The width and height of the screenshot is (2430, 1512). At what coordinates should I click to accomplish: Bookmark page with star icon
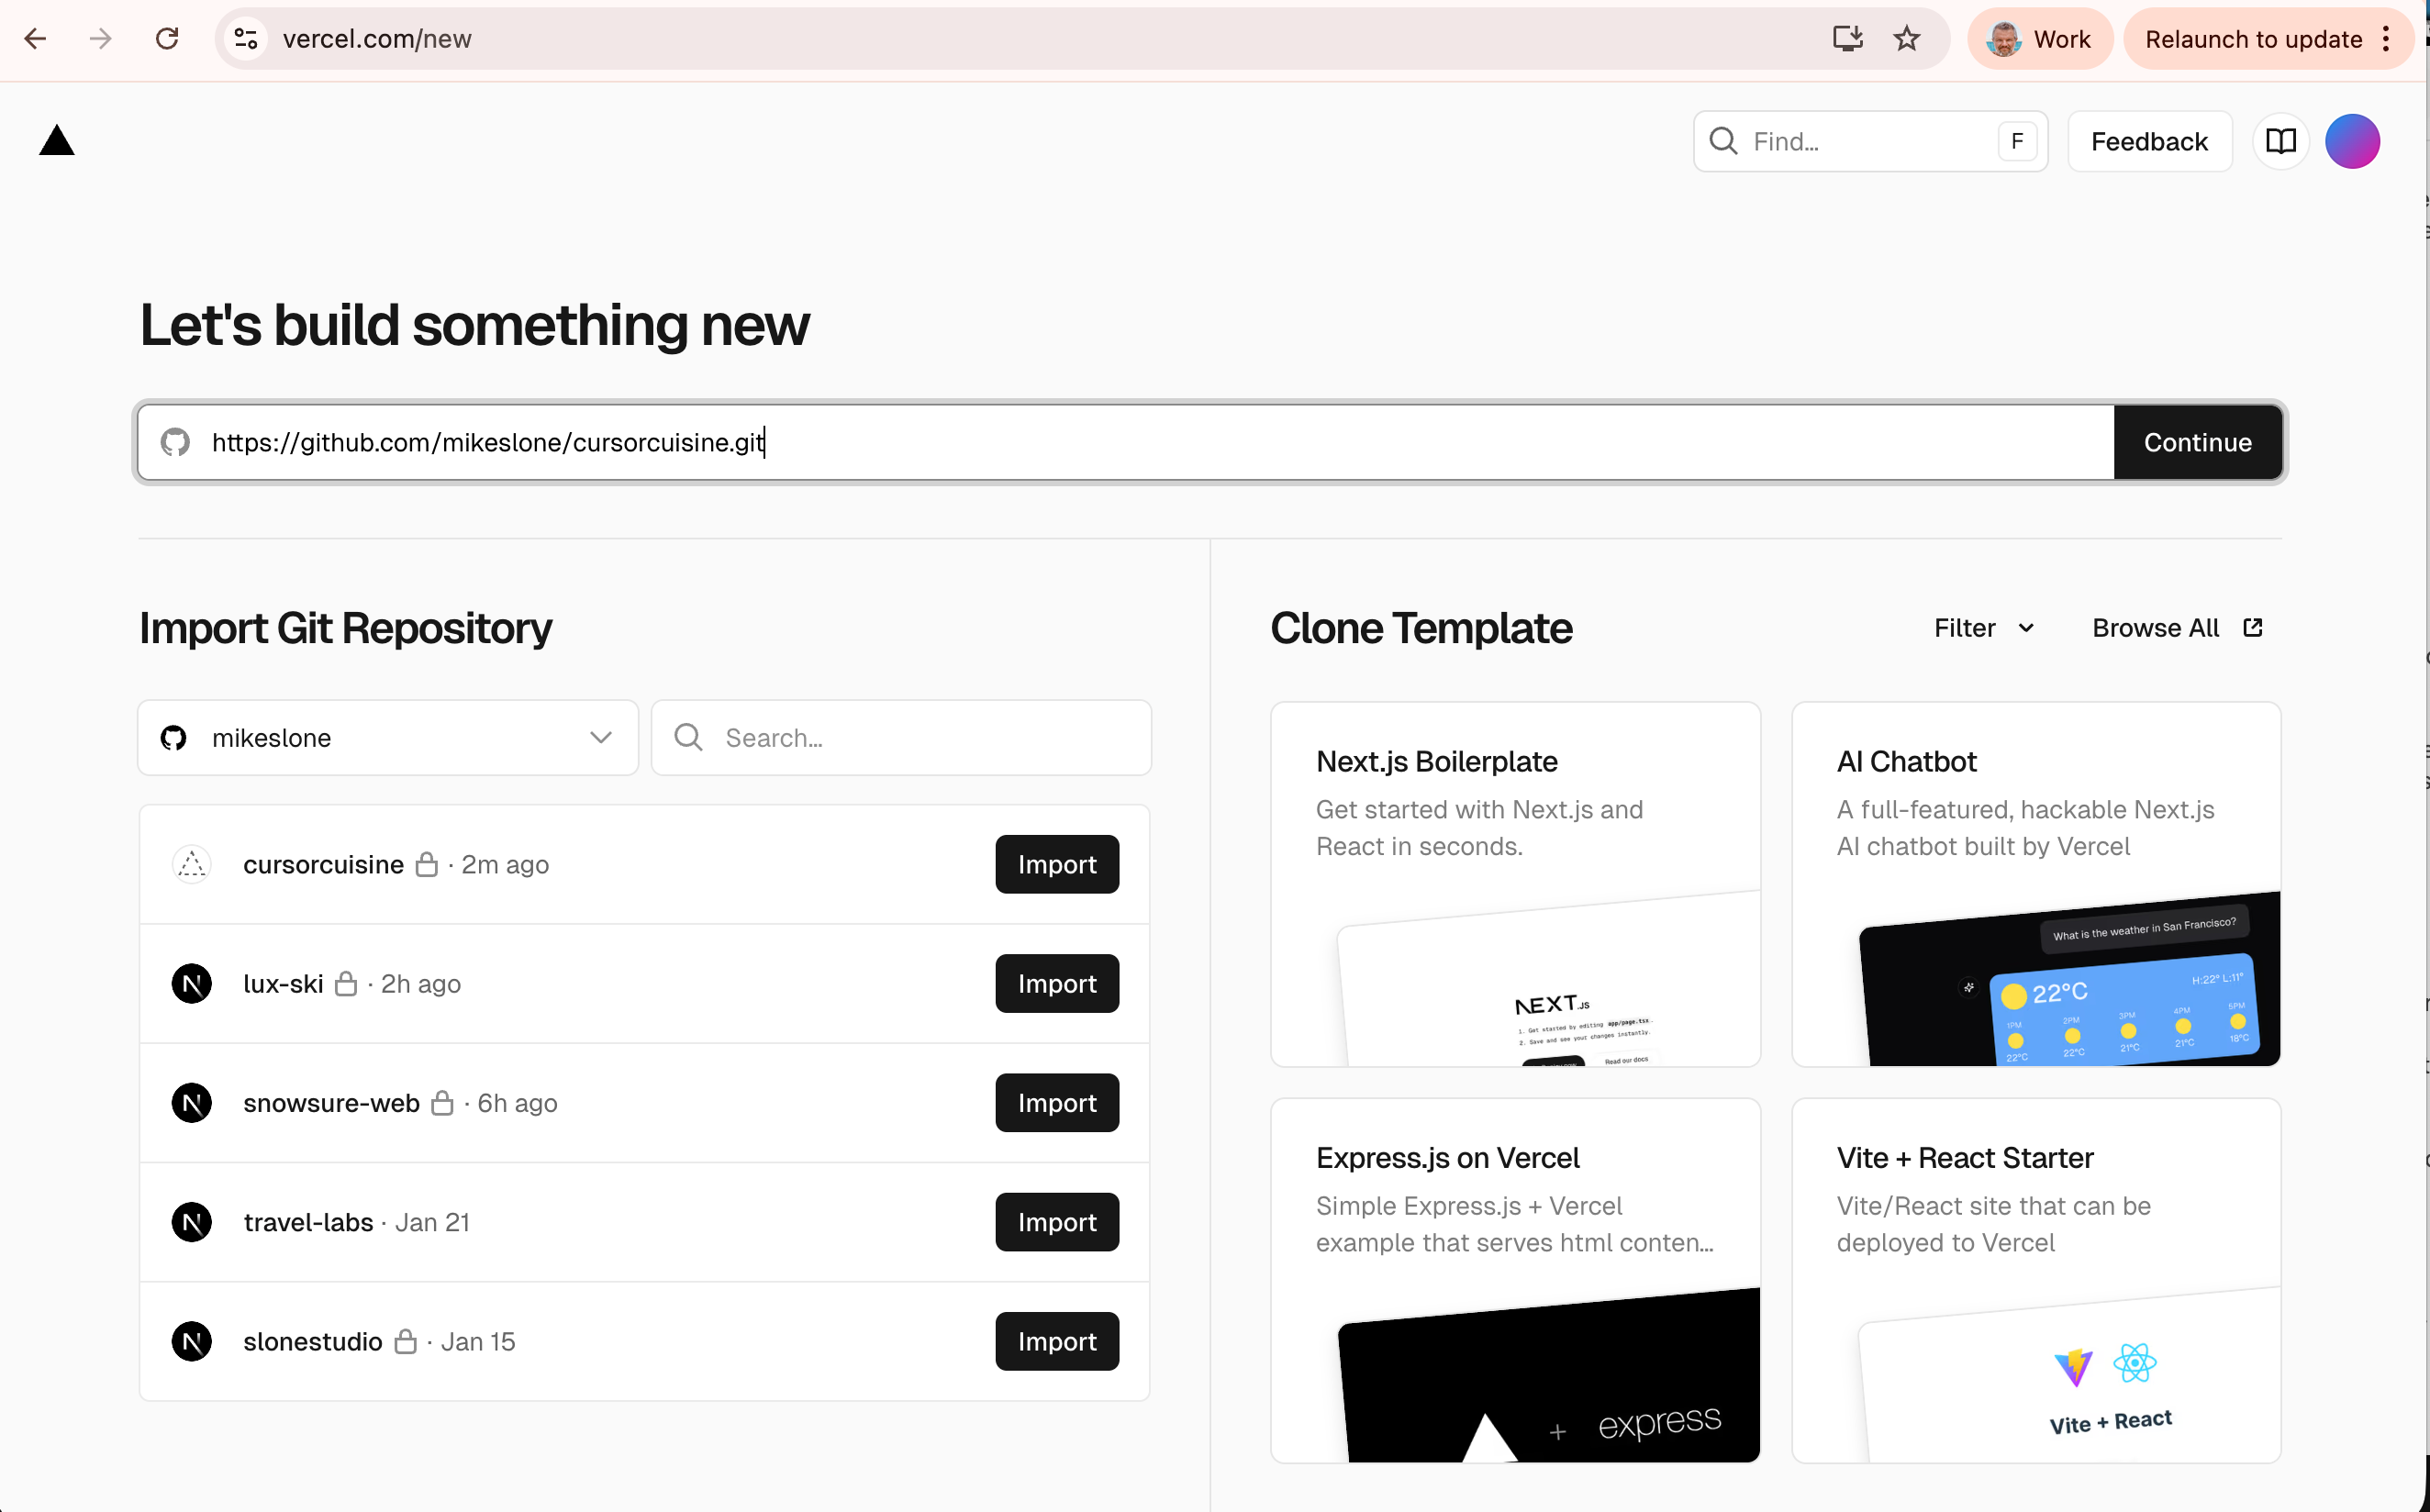click(1906, 39)
